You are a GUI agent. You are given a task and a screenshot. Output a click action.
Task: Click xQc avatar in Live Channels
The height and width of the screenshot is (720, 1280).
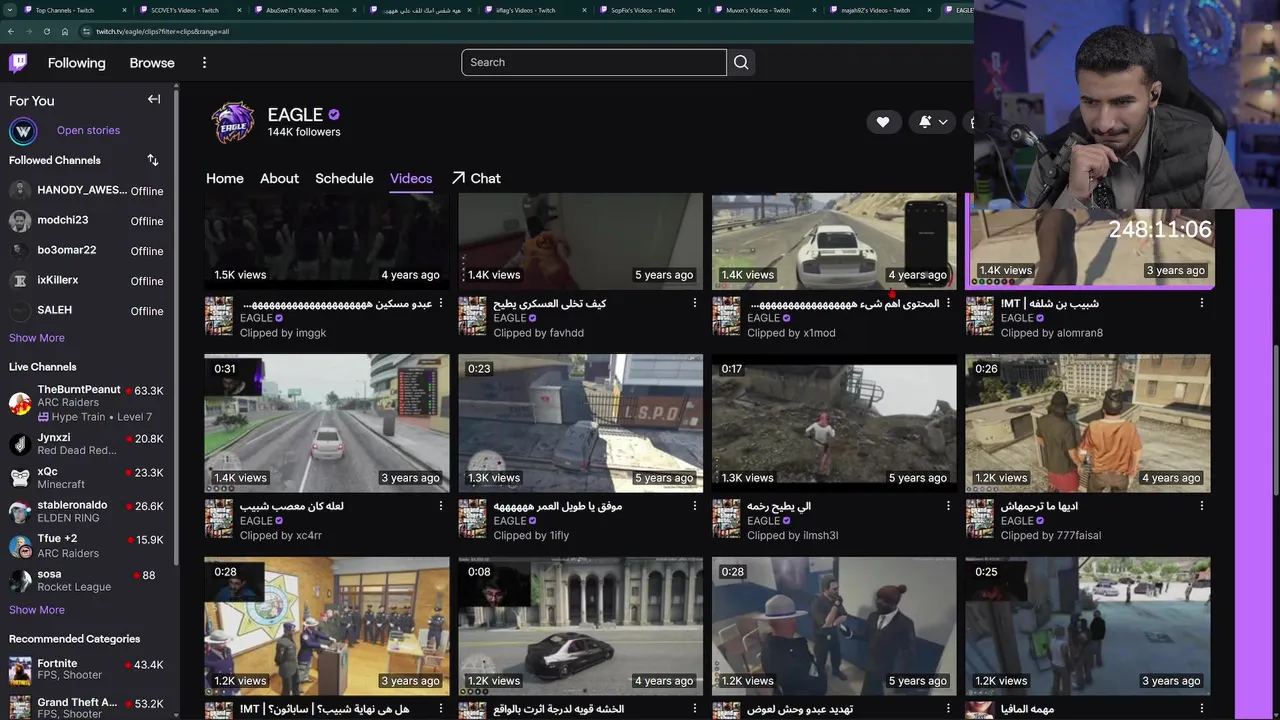coord(20,478)
